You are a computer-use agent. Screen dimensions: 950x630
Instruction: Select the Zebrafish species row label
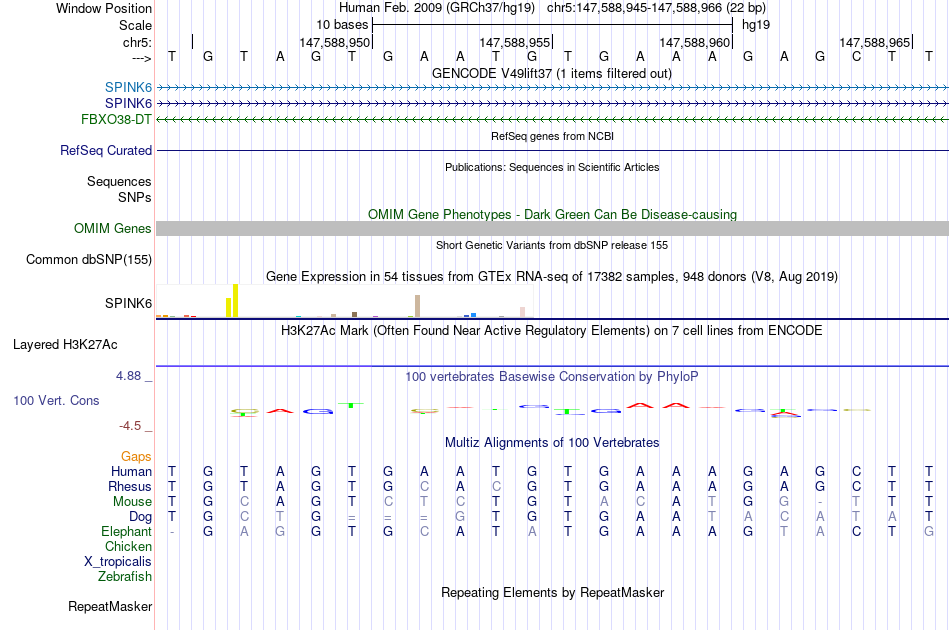pyautogui.click(x=125, y=576)
